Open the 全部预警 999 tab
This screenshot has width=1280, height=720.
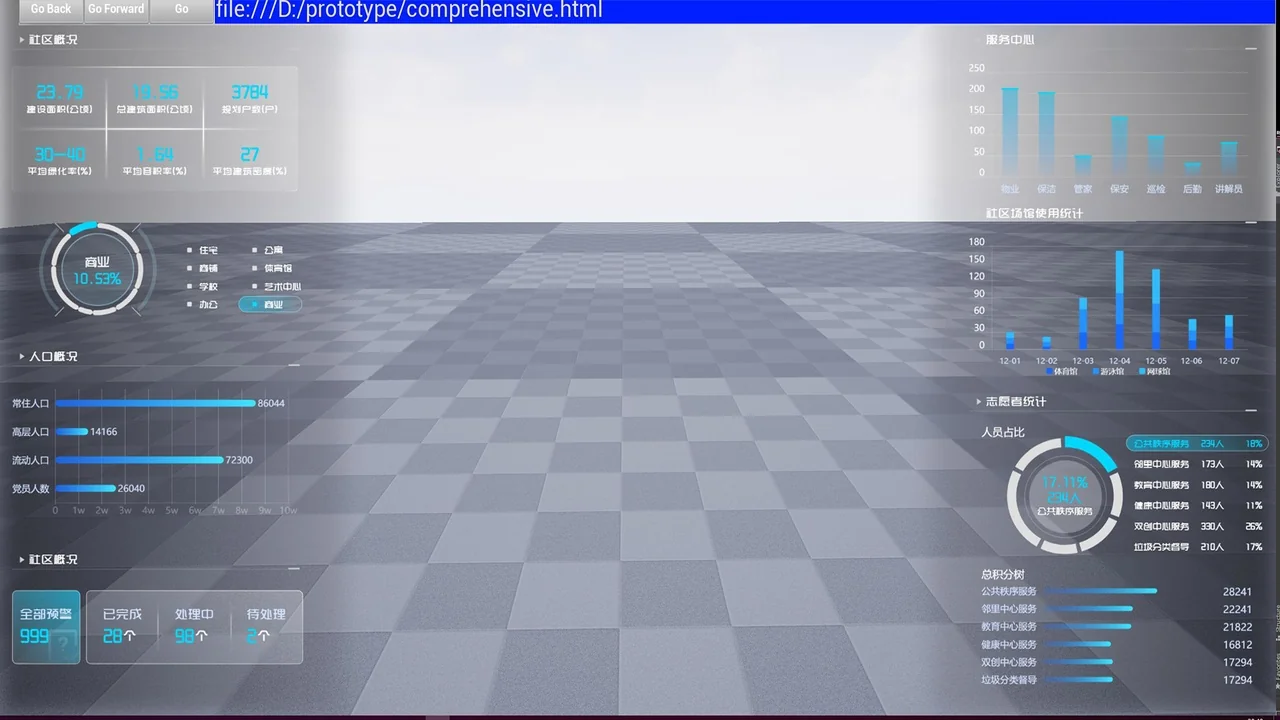pos(46,627)
